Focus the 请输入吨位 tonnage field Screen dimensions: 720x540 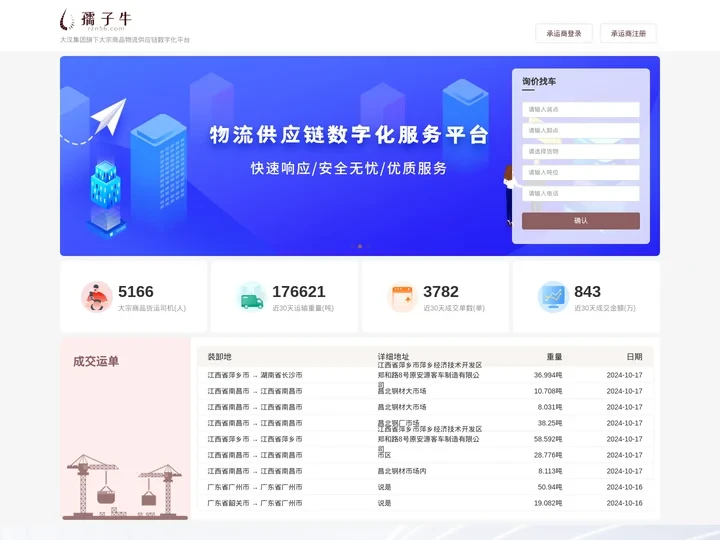pyautogui.click(x=581, y=172)
